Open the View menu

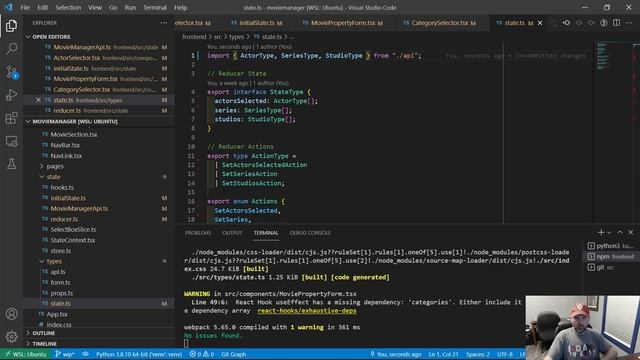95,7
